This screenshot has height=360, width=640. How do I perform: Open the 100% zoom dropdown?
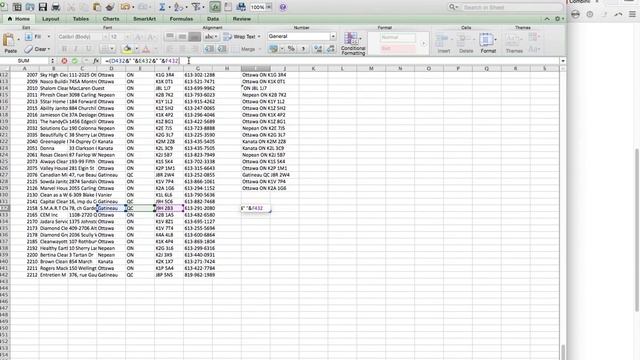269,7
